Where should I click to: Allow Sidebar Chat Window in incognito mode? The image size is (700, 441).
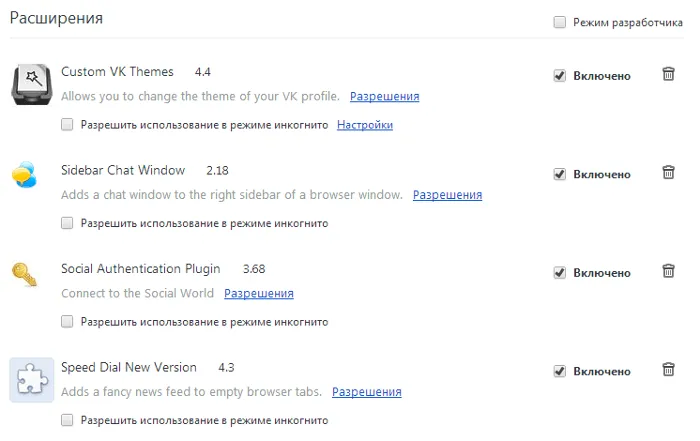67,223
